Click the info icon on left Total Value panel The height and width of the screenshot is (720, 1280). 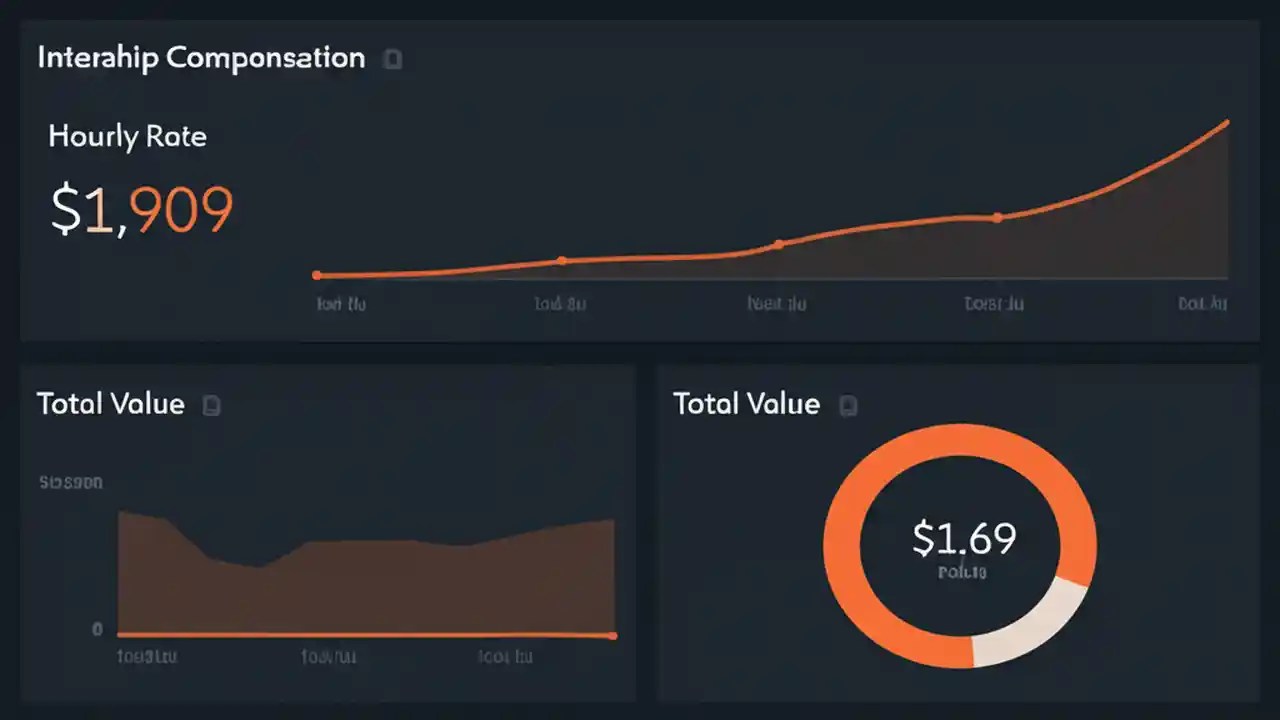(211, 405)
